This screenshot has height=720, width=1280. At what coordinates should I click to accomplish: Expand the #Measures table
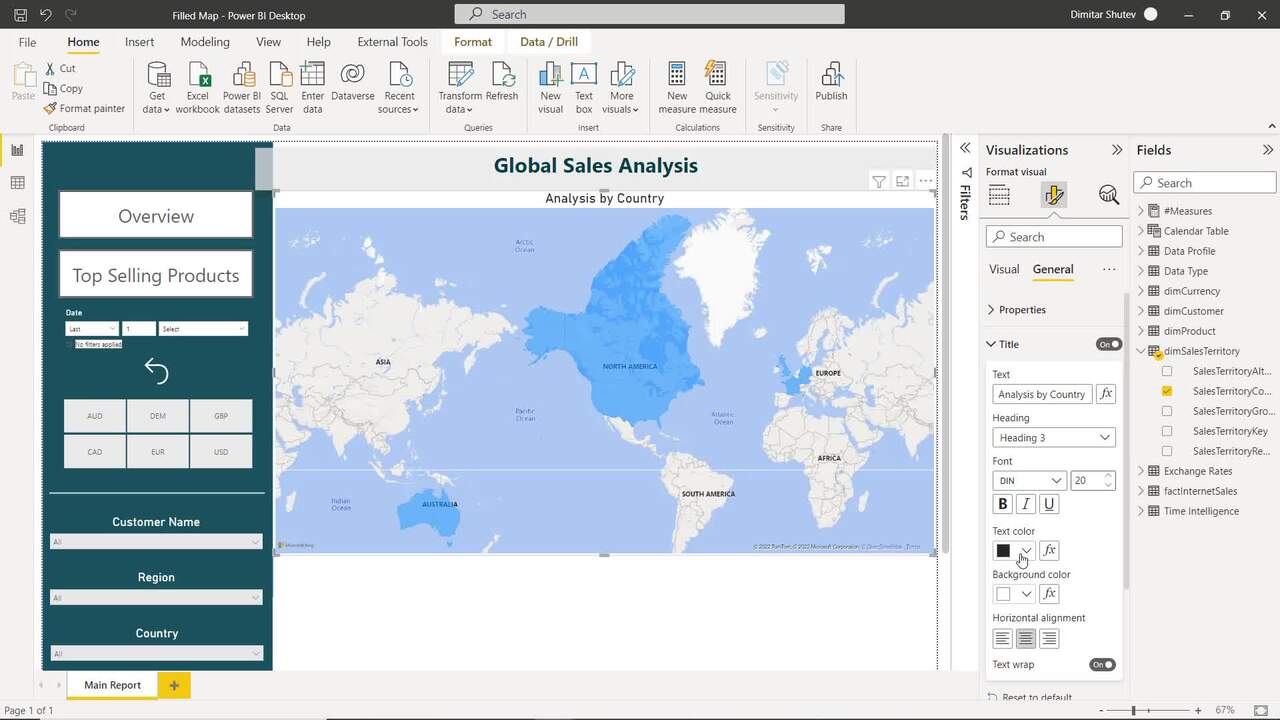(x=1141, y=211)
